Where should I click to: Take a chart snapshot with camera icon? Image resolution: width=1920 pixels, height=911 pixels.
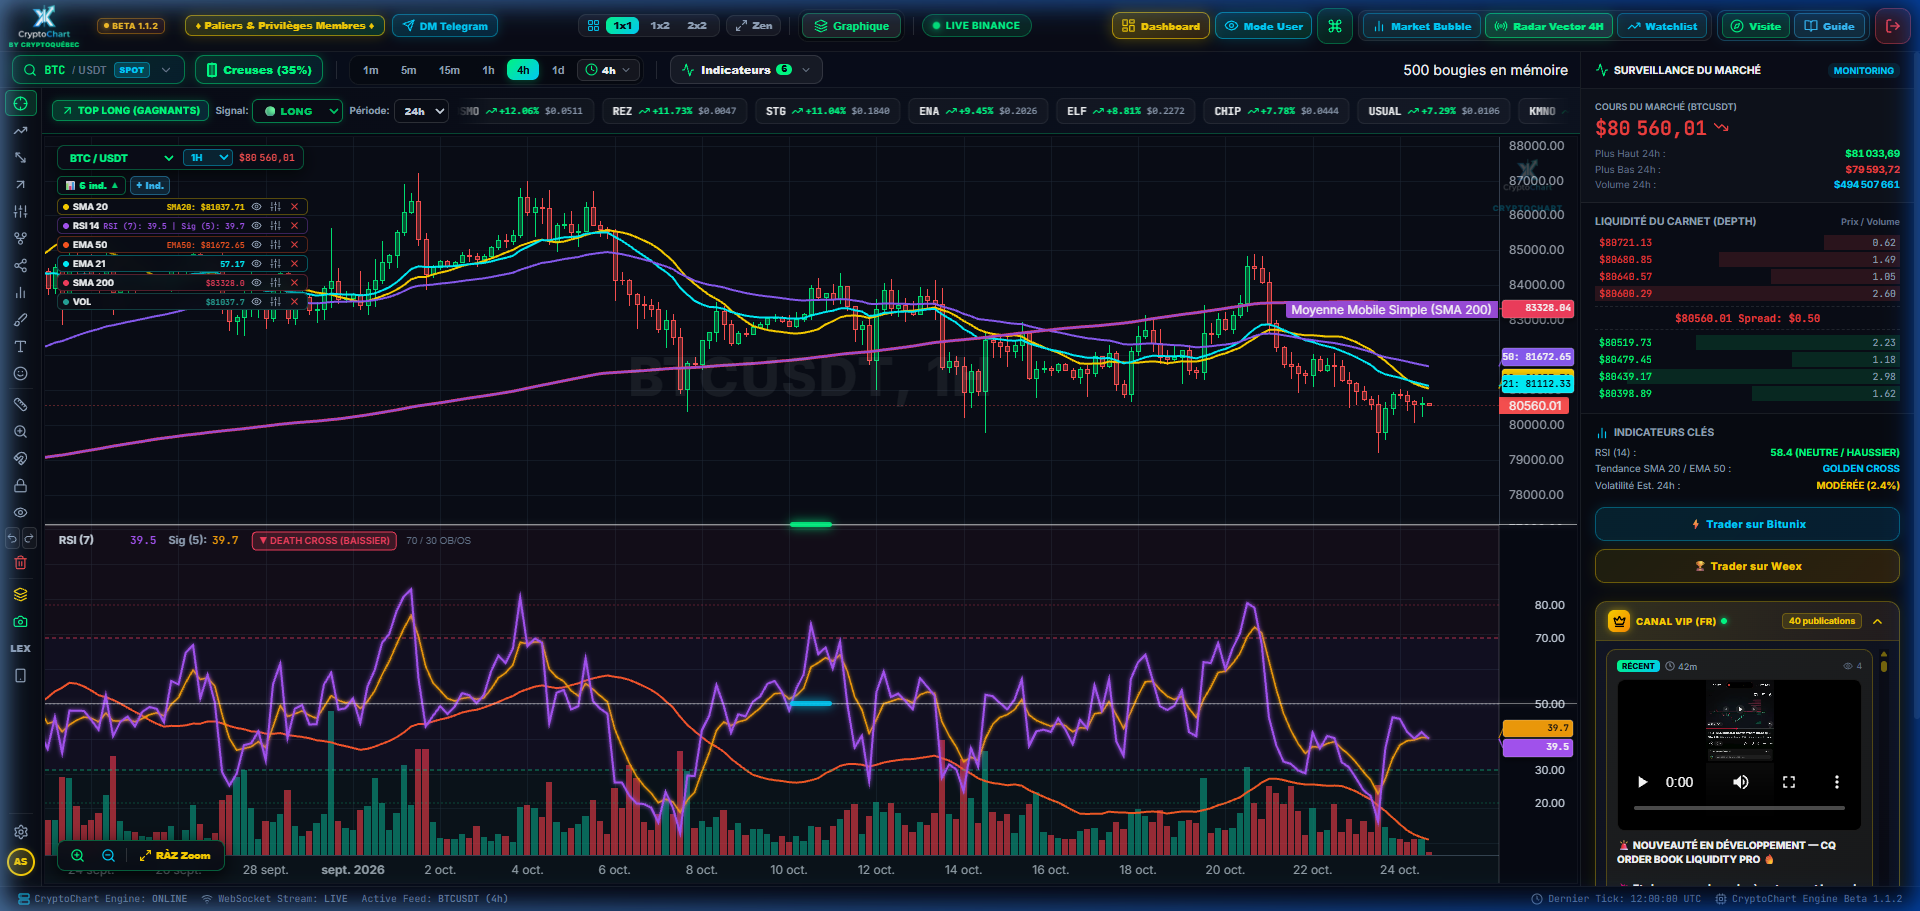pyautogui.click(x=20, y=622)
